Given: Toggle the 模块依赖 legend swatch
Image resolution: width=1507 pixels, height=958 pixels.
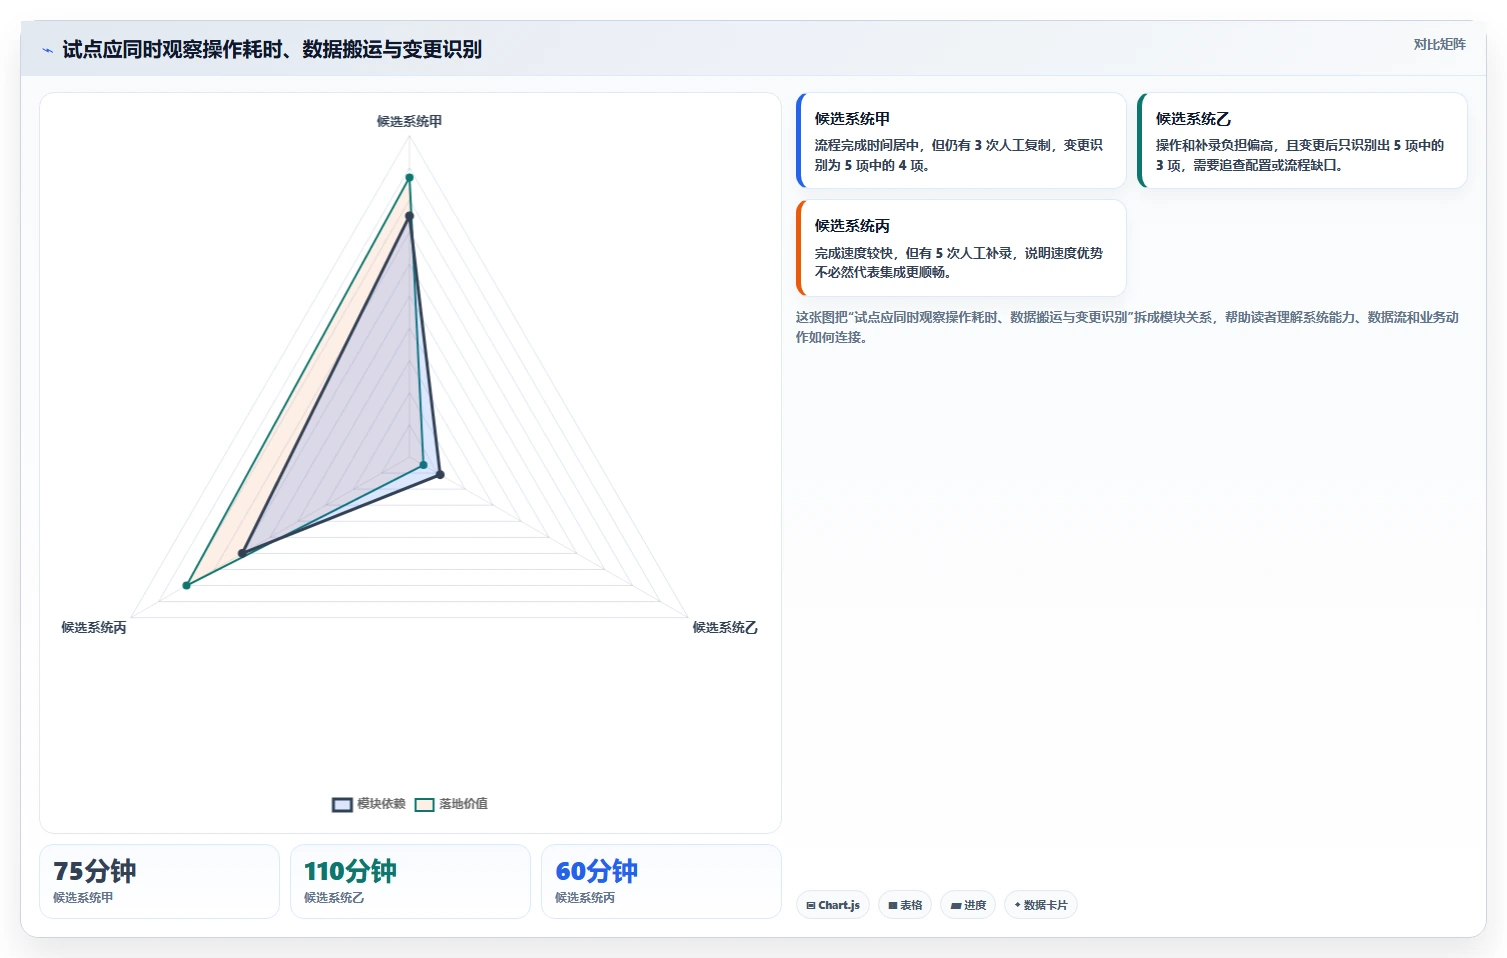Looking at the screenshot, I should (342, 804).
